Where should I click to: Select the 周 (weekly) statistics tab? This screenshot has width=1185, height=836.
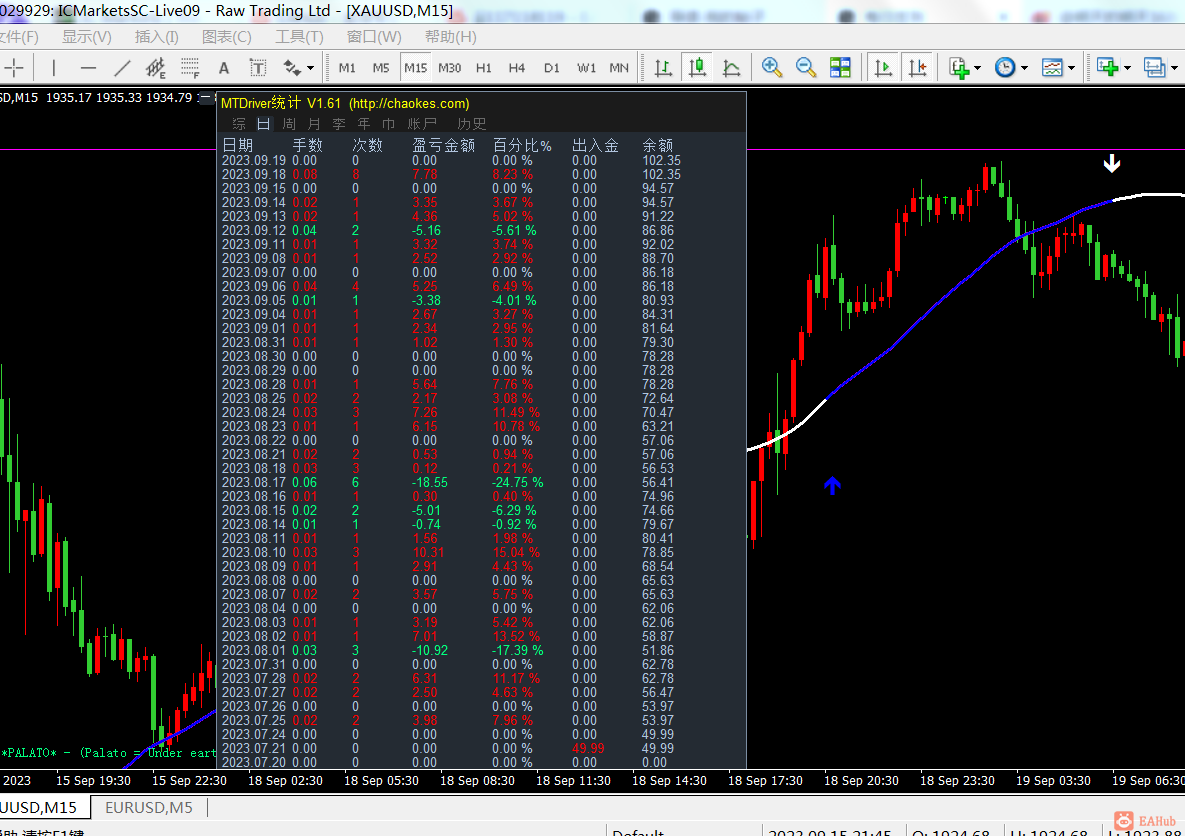coord(289,124)
